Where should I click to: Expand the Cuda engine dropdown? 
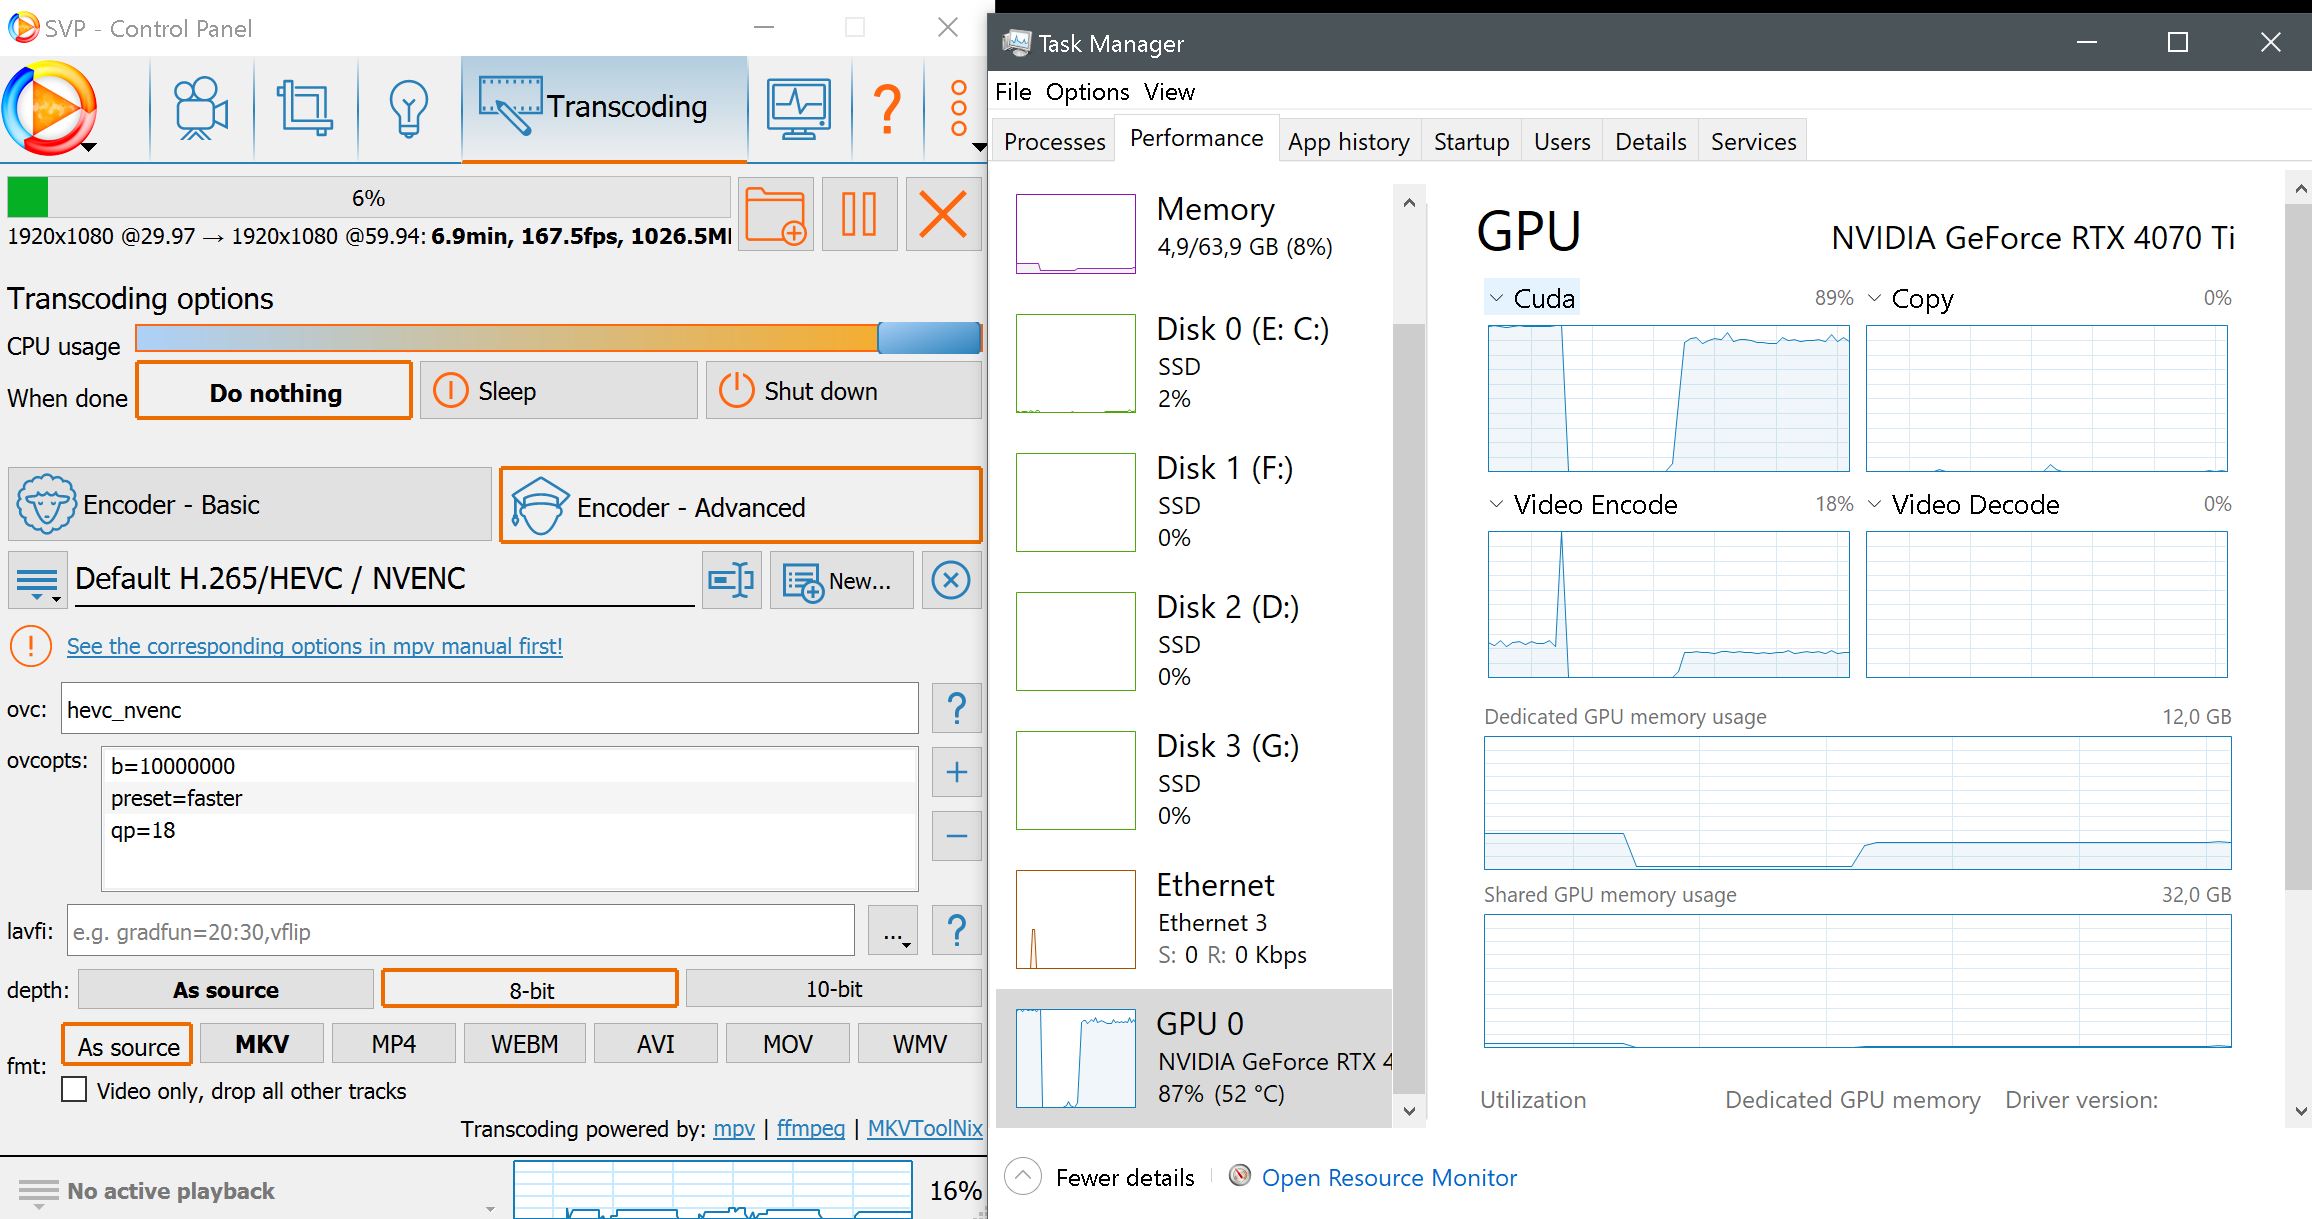click(x=1497, y=298)
